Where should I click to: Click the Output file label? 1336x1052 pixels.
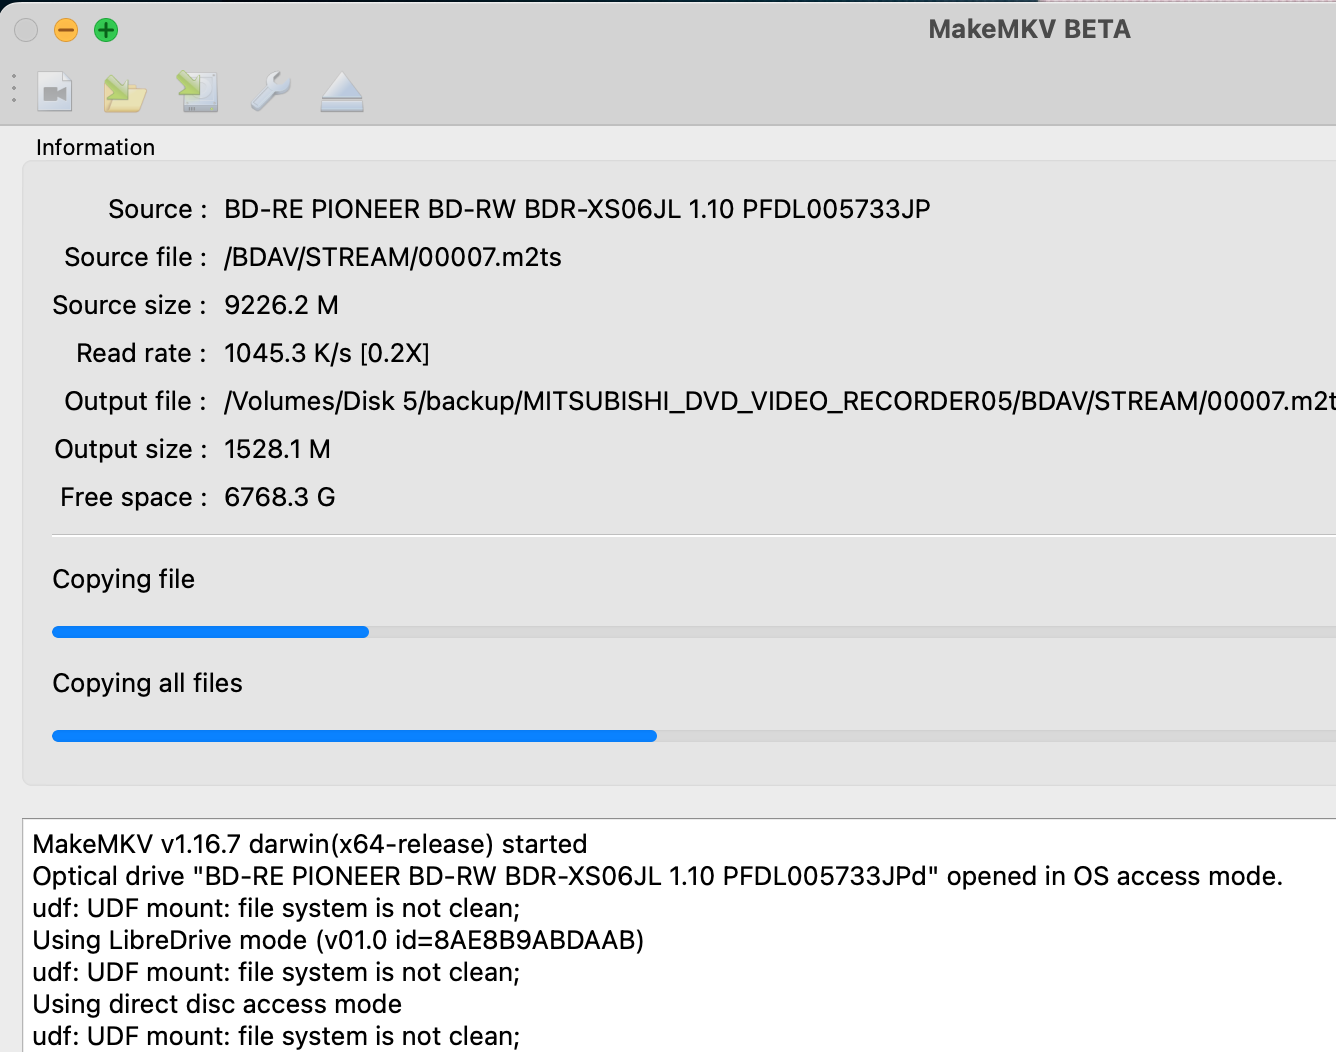(135, 401)
